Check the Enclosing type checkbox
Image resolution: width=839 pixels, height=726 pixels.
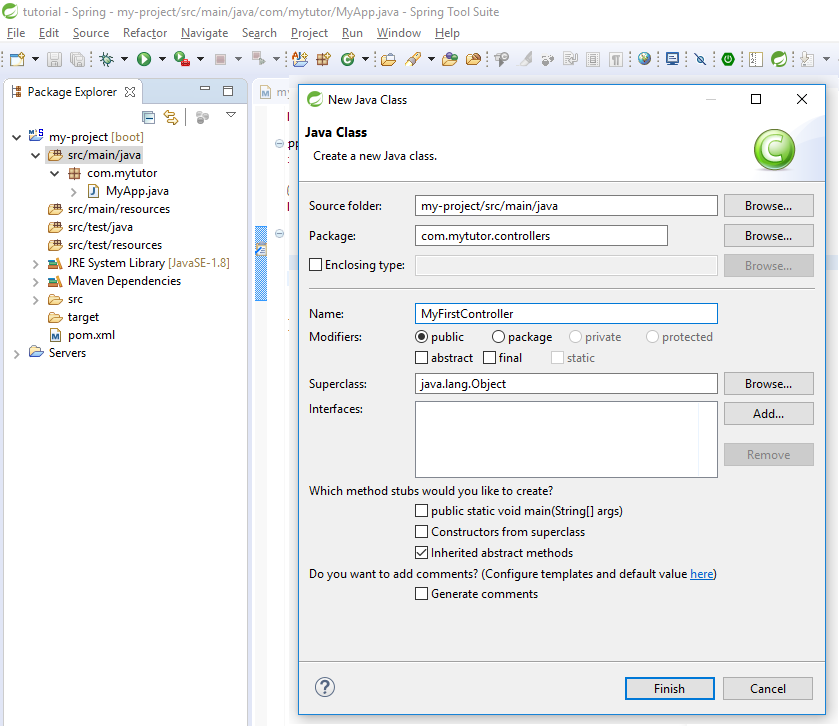pyautogui.click(x=316, y=265)
